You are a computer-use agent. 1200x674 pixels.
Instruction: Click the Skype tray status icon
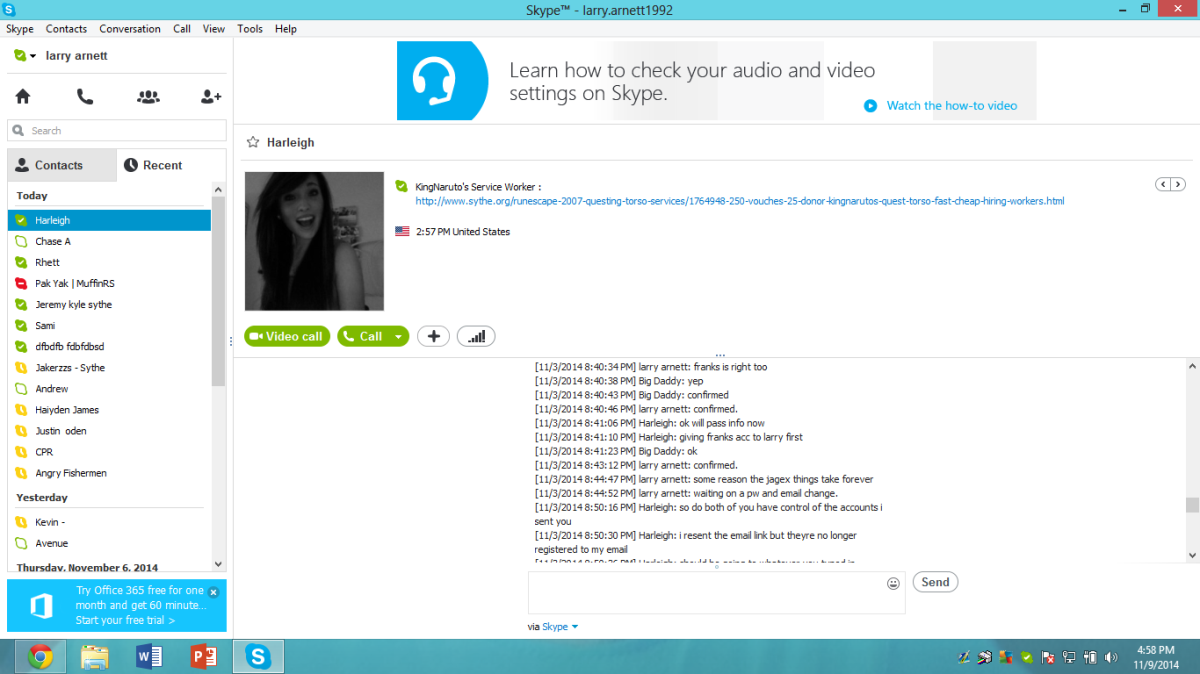tap(1027, 657)
